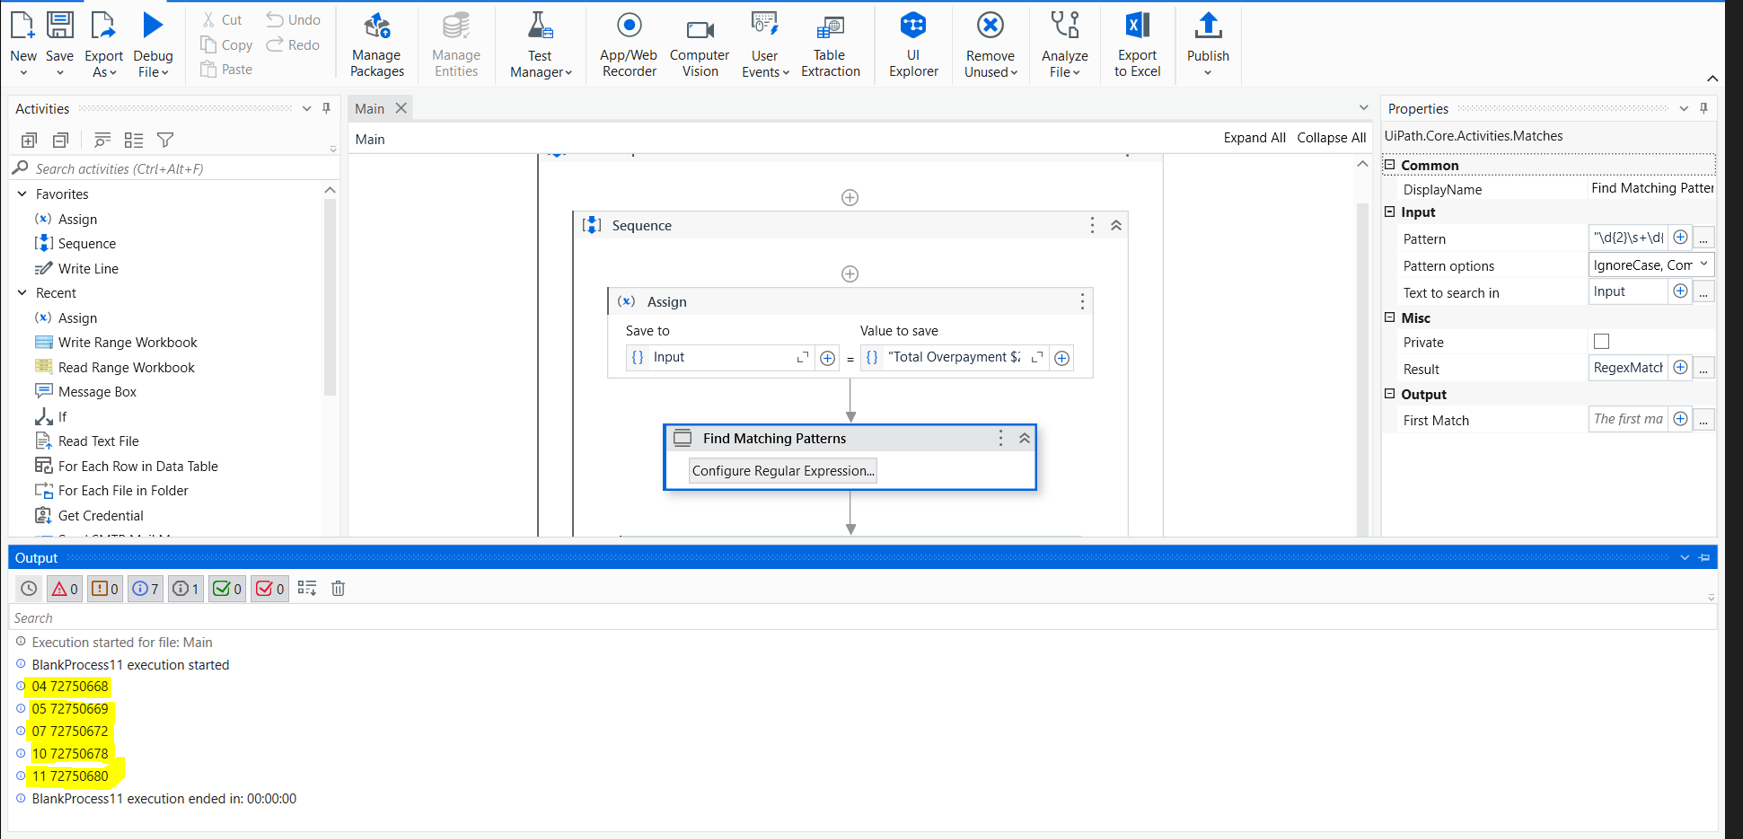This screenshot has height=839, width=1743.
Task: Toggle the warning messages filter in Output
Action: click(105, 589)
